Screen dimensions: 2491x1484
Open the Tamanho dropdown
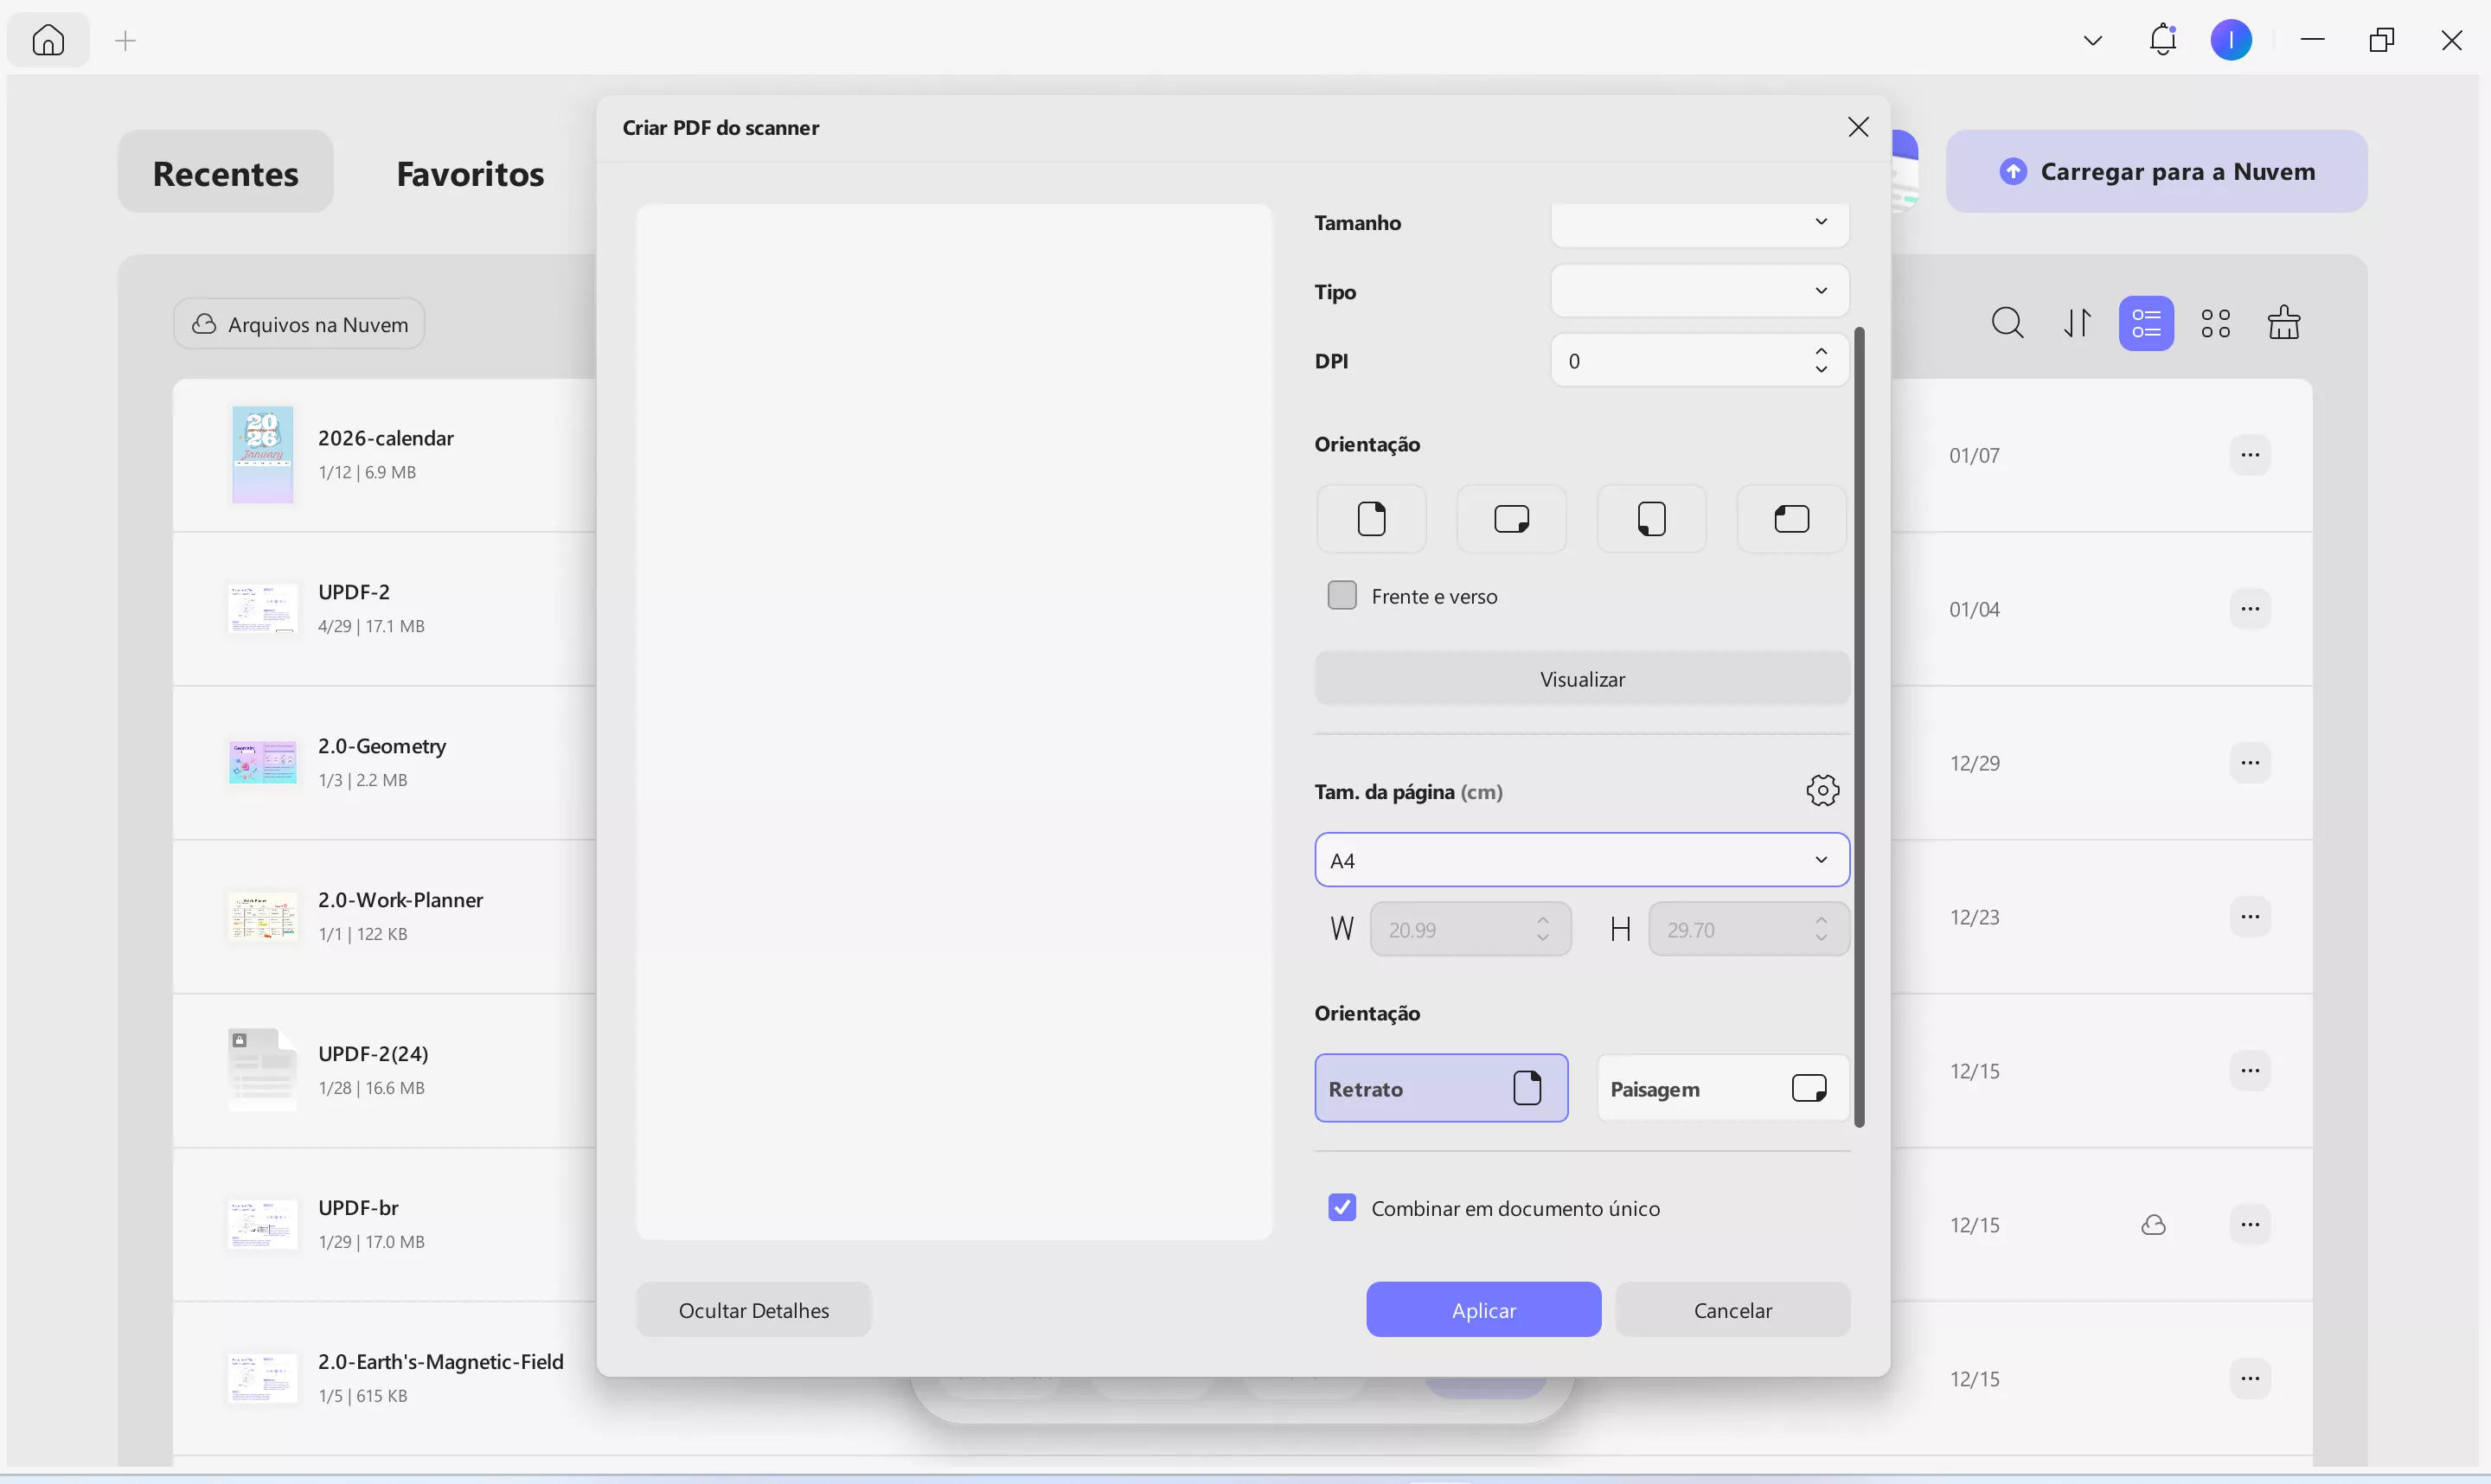(1699, 222)
